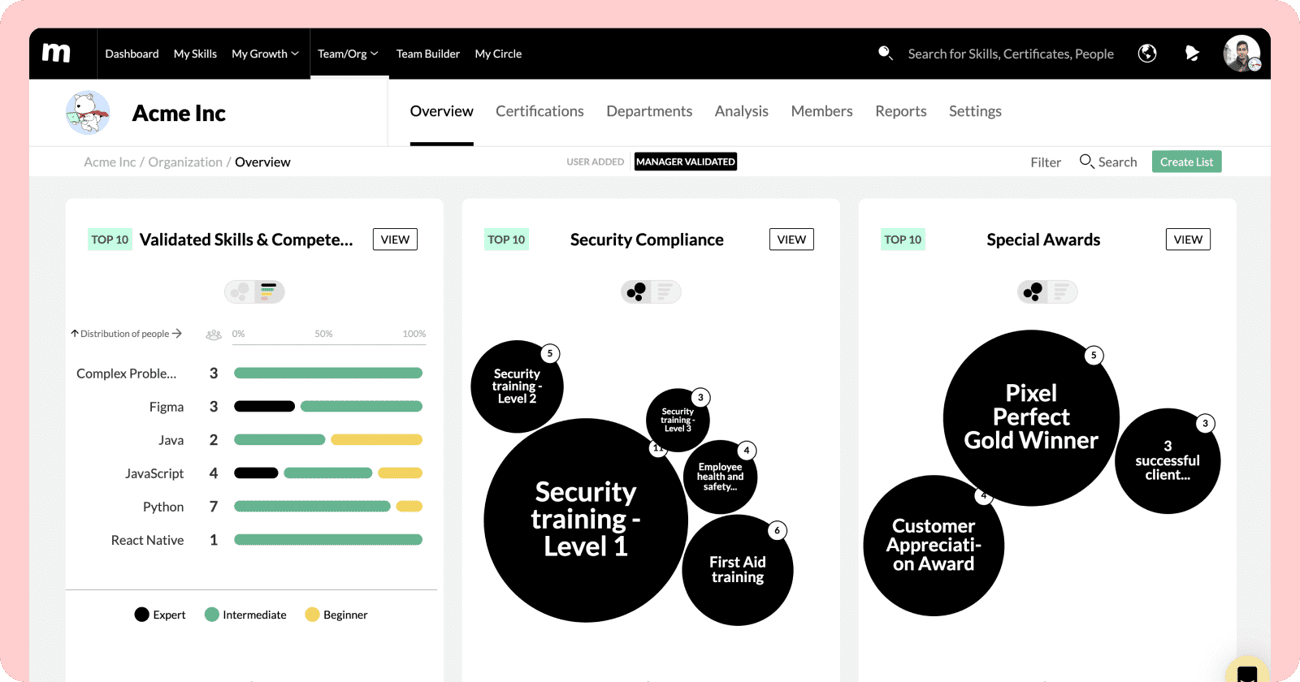Click the Intermediate green legend swatch
1300x682 pixels.
(x=212, y=614)
